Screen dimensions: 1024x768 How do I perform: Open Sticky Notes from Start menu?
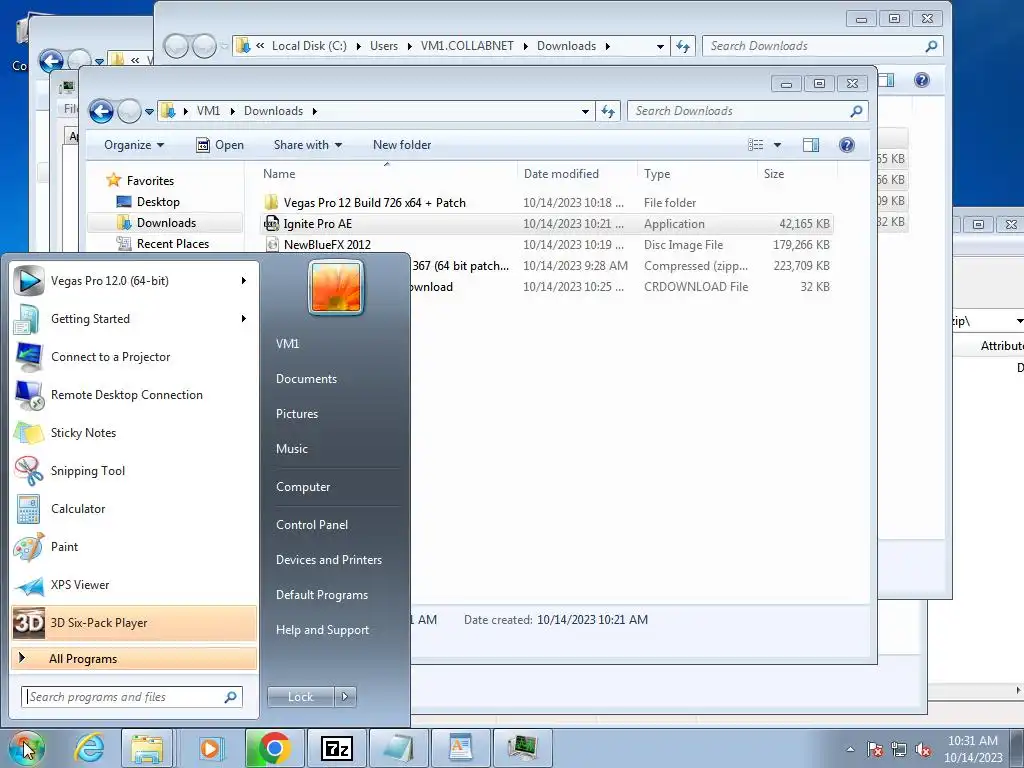pyautogui.click(x=135, y=432)
